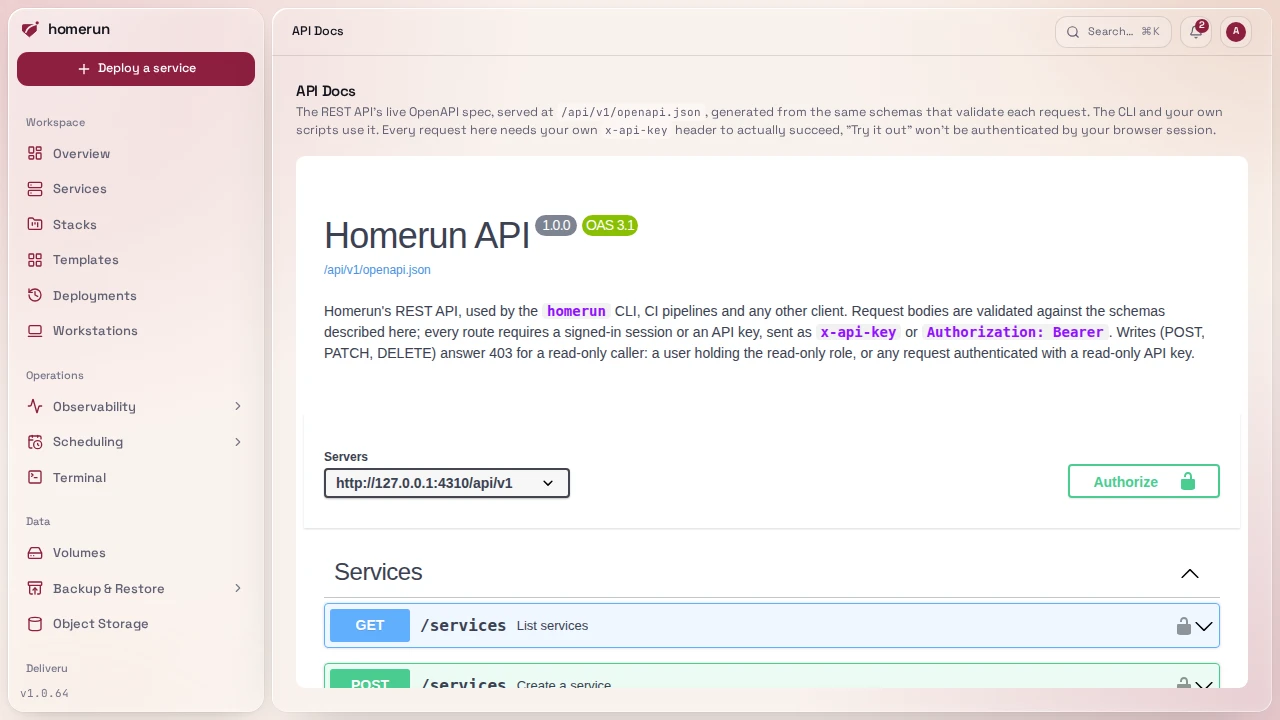Click the Backup & Restore archive icon
Screen dimensions: 1280x720
(x=35, y=589)
